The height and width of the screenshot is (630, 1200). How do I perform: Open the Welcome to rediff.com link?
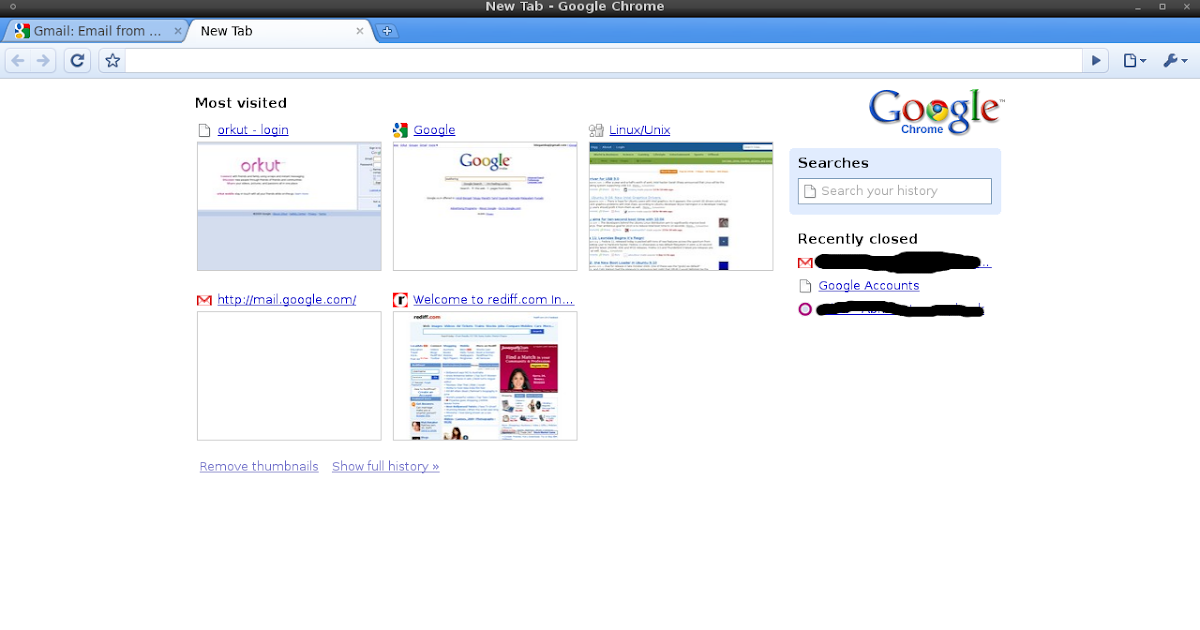[493, 299]
